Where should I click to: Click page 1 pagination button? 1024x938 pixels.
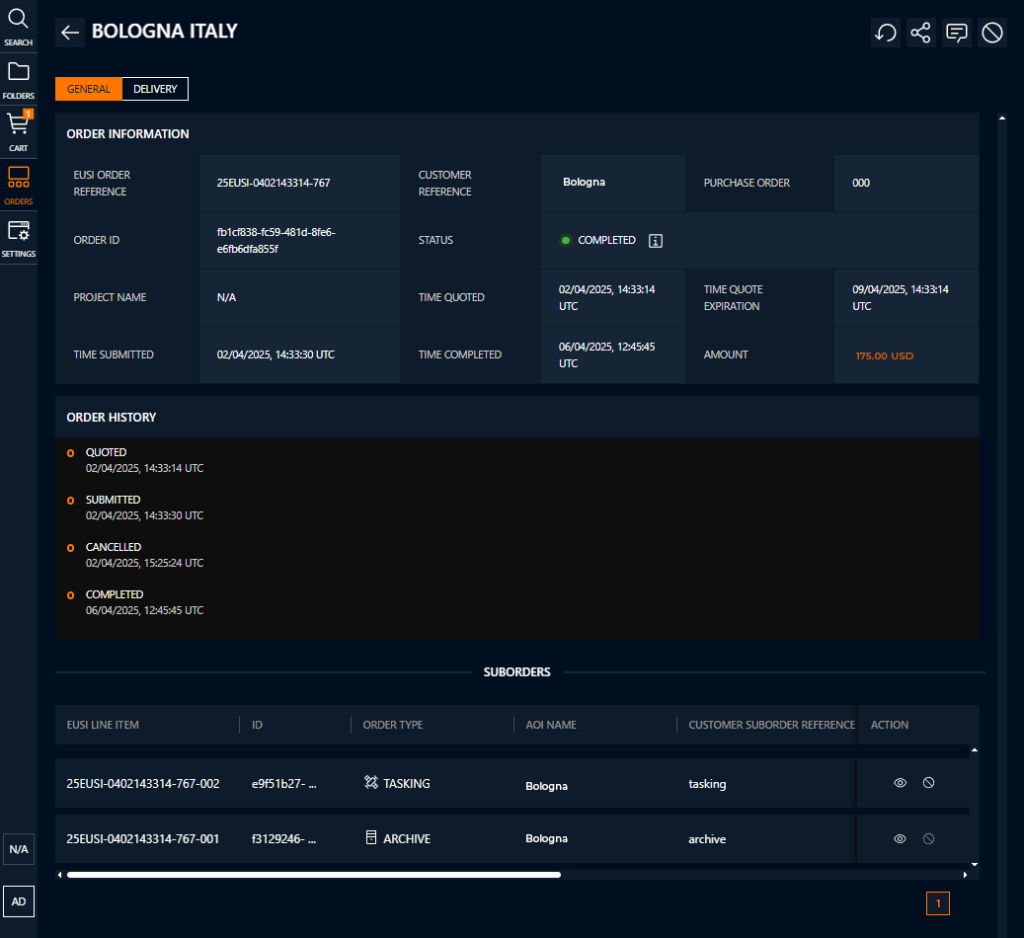pos(938,904)
